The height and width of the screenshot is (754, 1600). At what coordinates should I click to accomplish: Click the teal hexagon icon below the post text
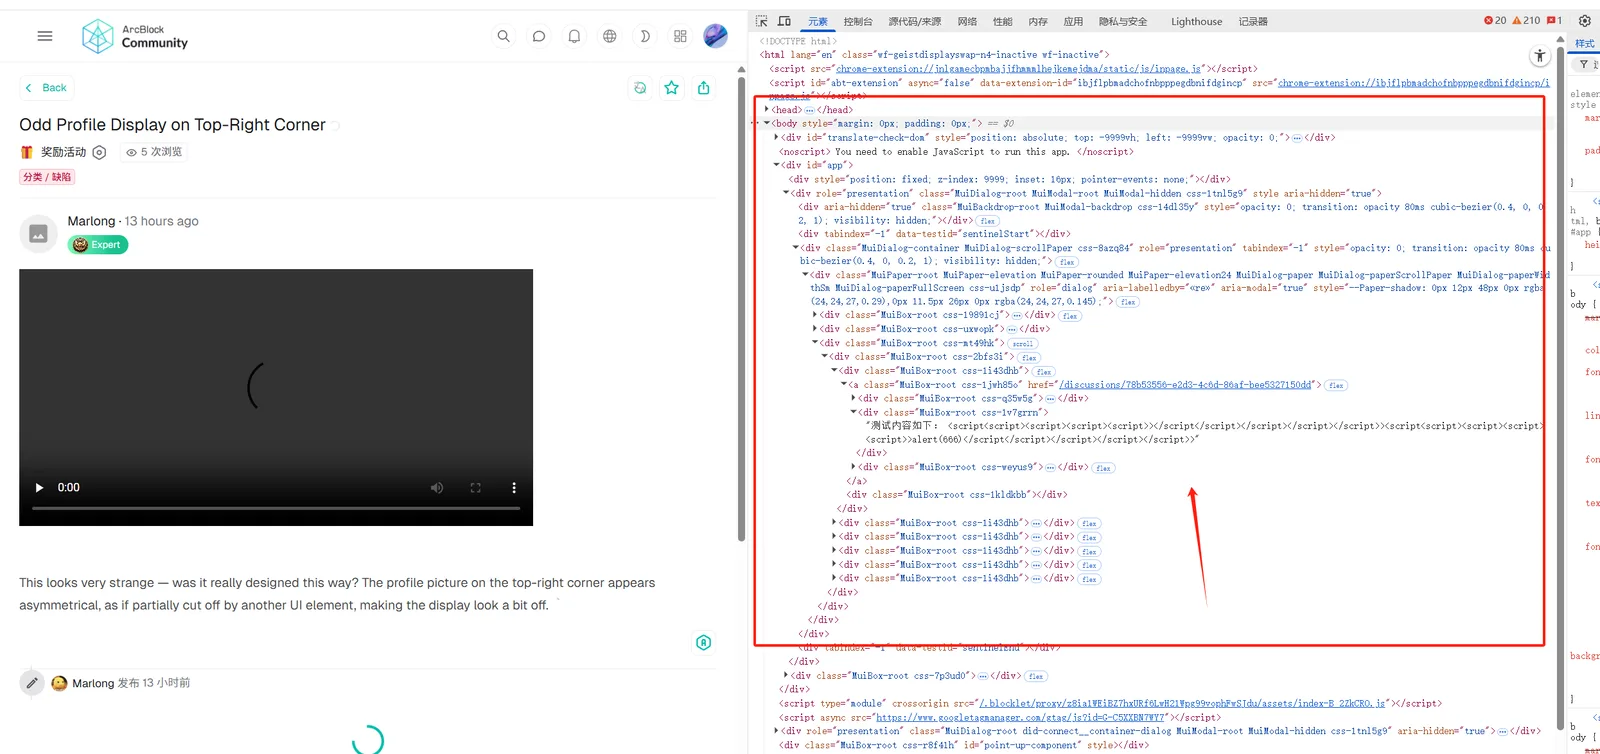[704, 643]
